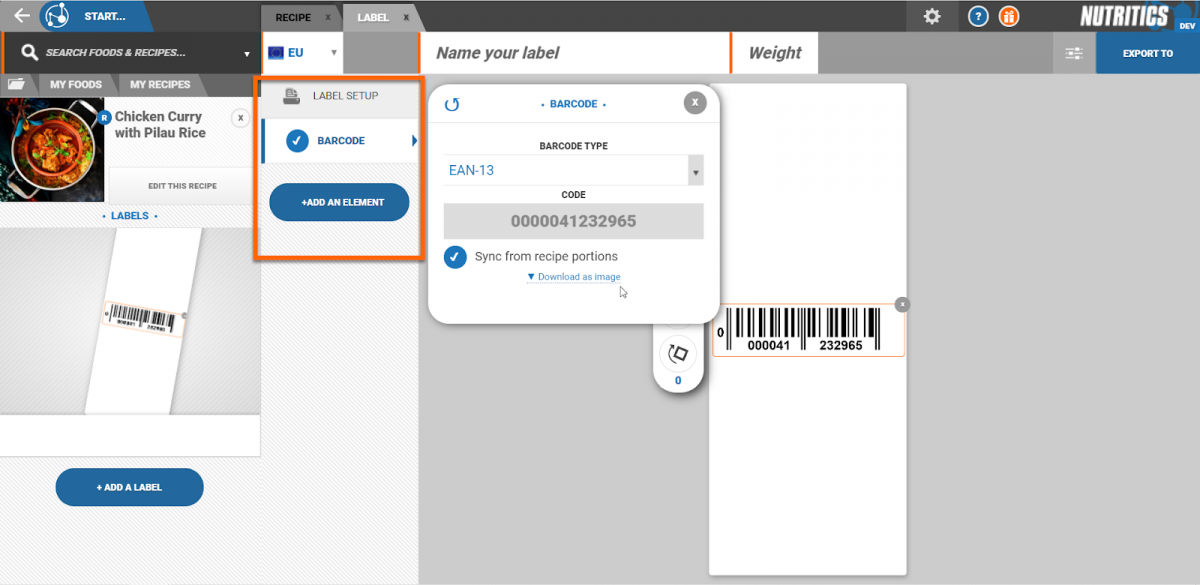The width and height of the screenshot is (1200, 585).
Task: Toggle Sync from recipe portions checkbox
Action: click(x=456, y=257)
